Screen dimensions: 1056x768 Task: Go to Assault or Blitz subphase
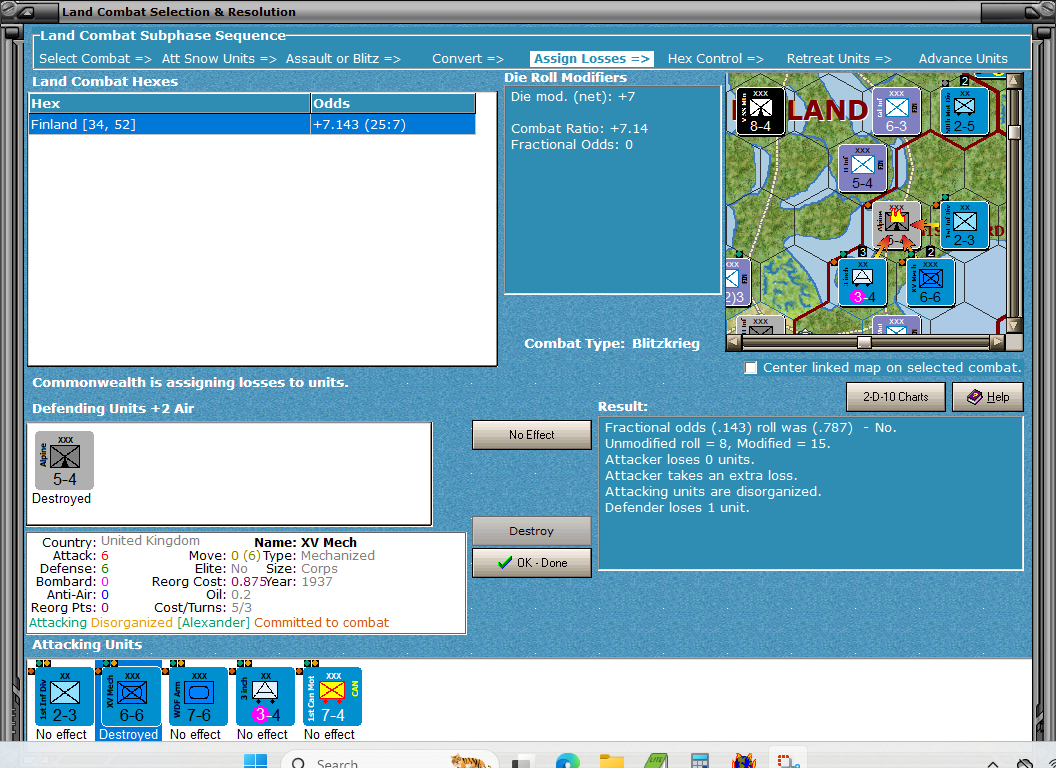pyautogui.click(x=343, y=59)
